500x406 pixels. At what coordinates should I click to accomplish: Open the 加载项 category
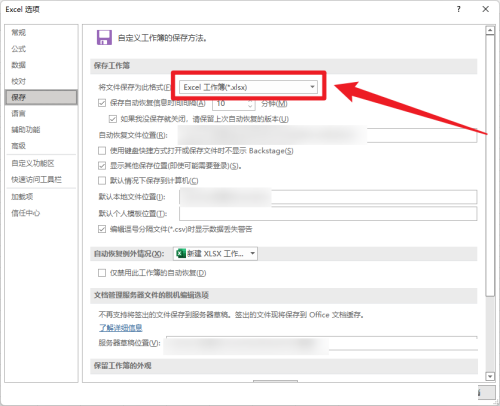pos(22,197)
